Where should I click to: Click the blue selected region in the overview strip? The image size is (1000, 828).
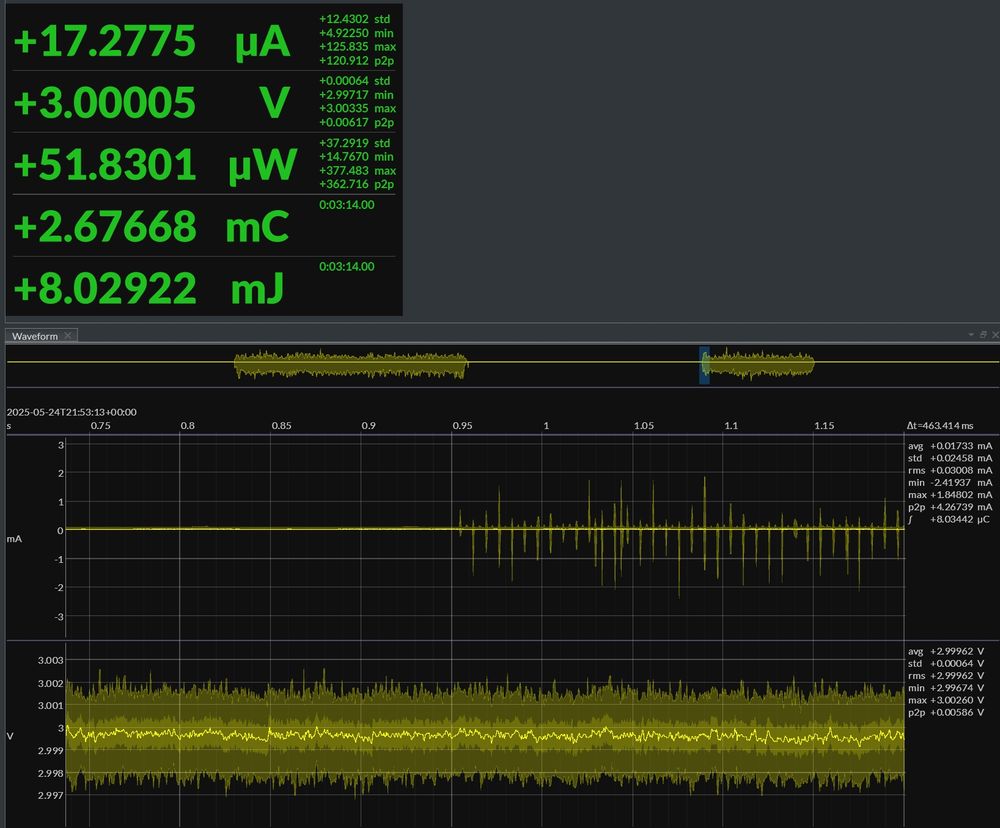pos(704,365)
